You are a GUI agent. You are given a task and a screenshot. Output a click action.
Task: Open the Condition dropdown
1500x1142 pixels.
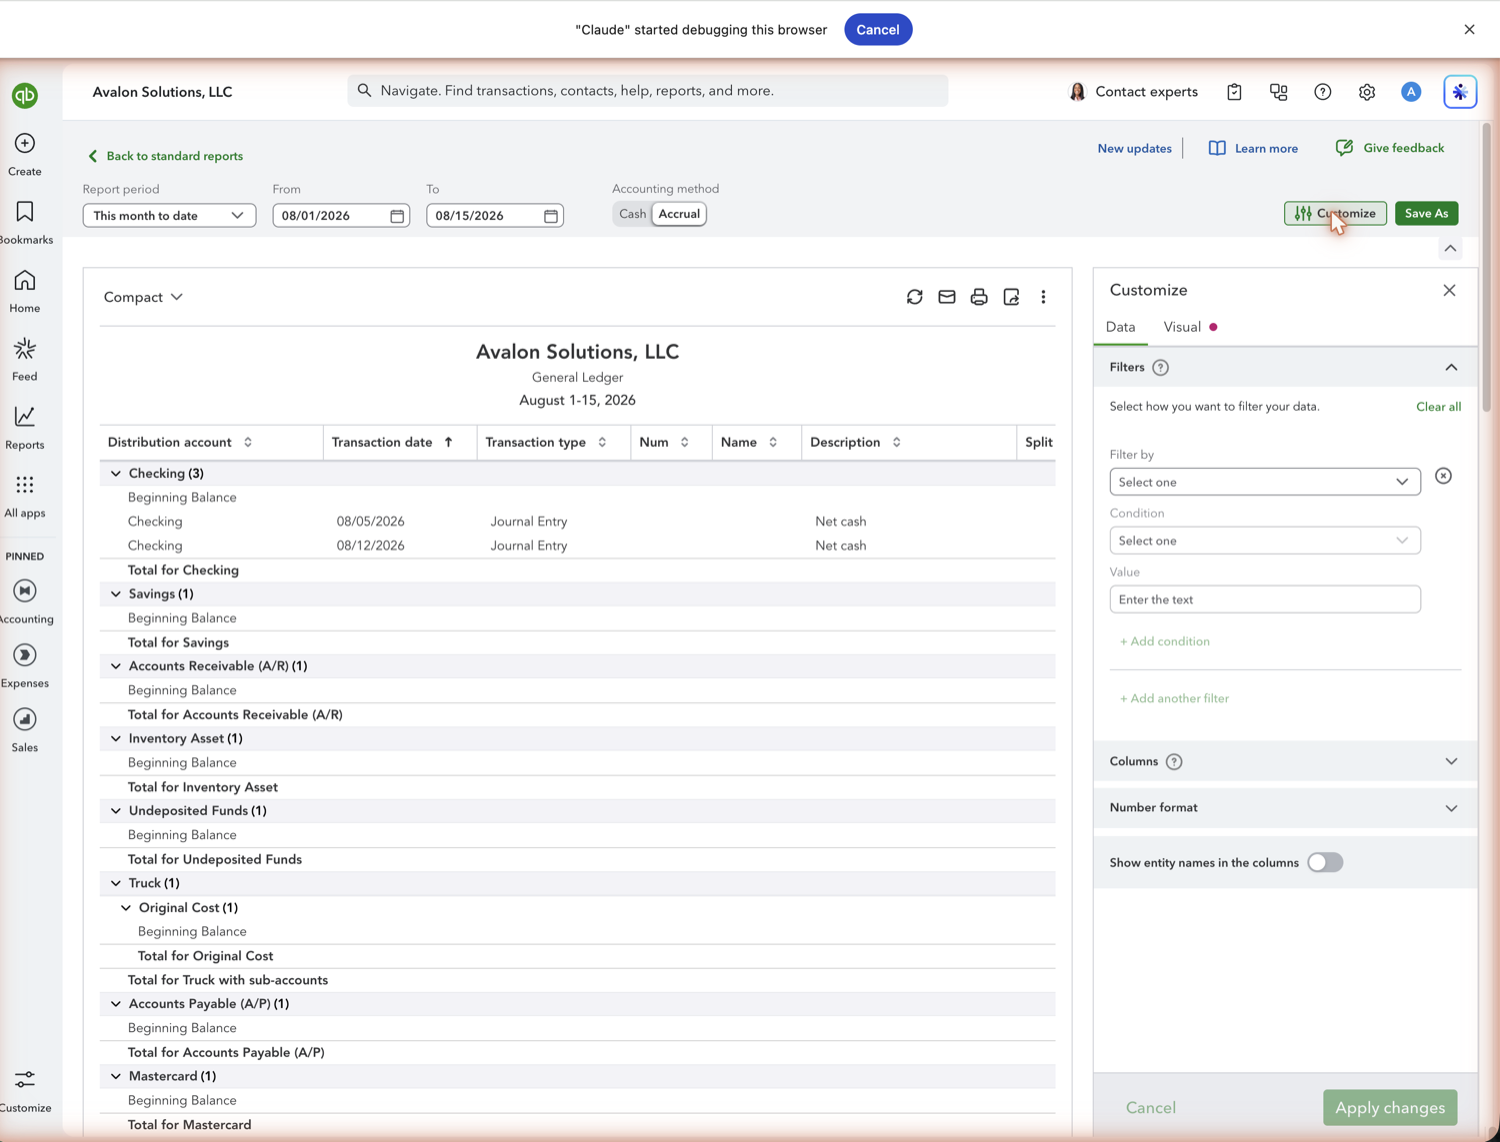pos(1265,541)
